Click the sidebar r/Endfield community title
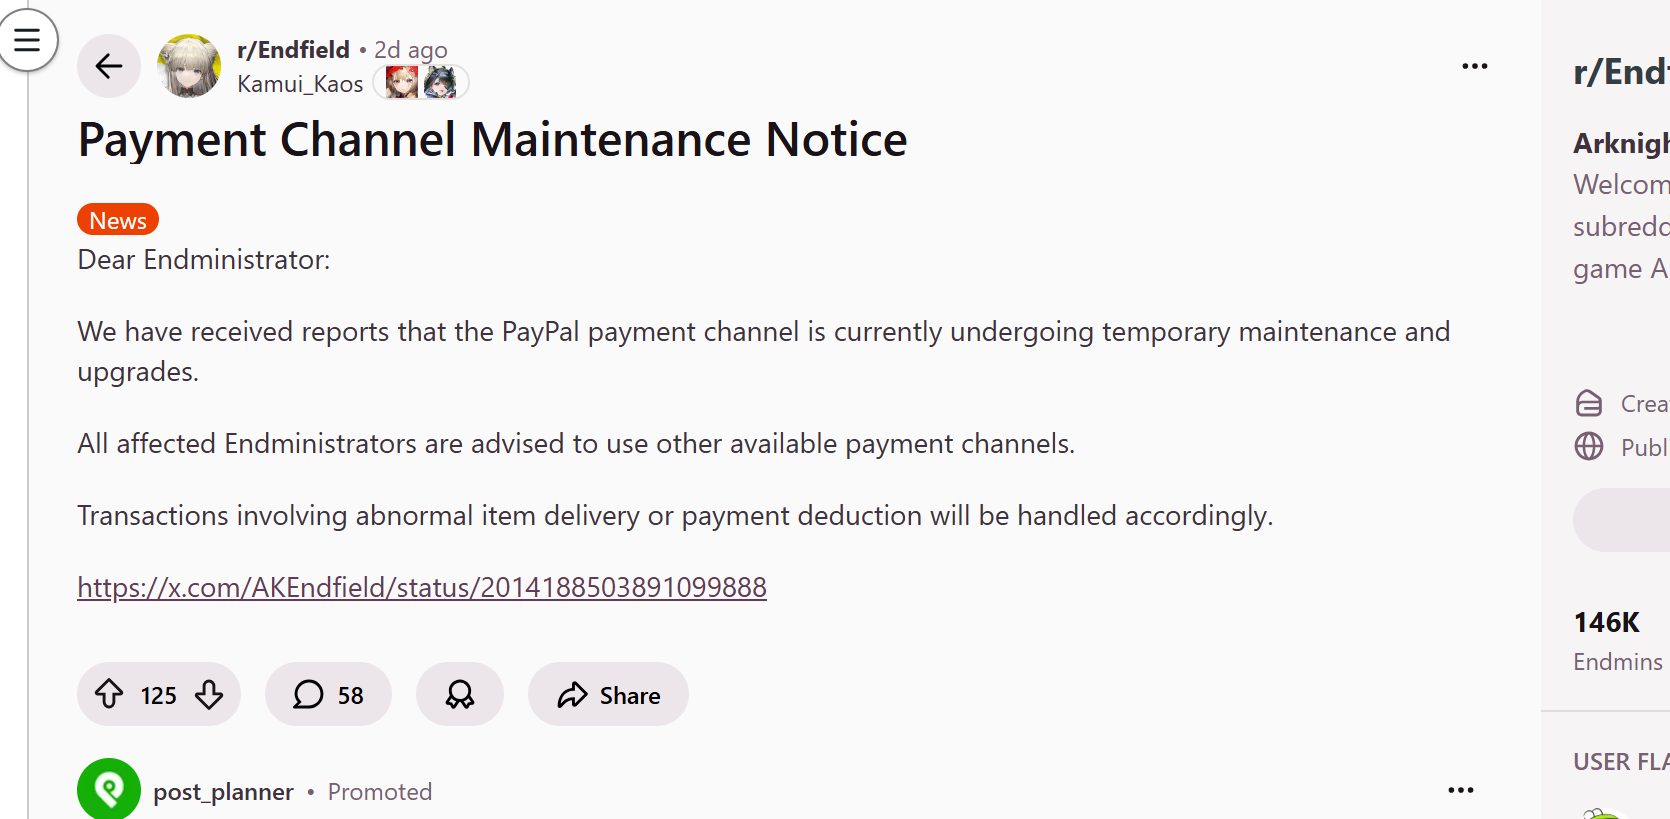This screenshot has width=1670, height=819. pyautogui.click(x=1620, y=72)
